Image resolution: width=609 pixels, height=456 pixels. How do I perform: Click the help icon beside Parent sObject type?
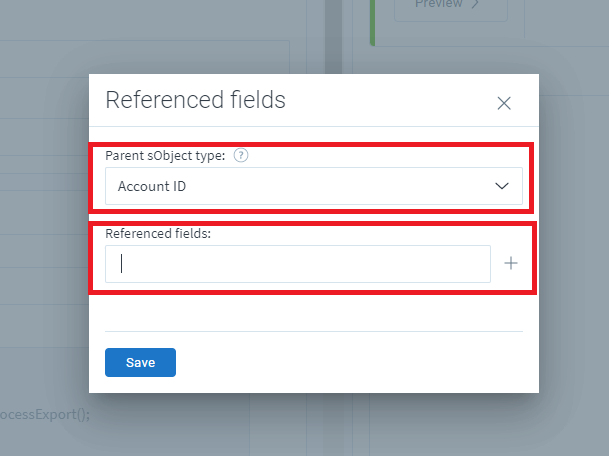click(240, 155)
